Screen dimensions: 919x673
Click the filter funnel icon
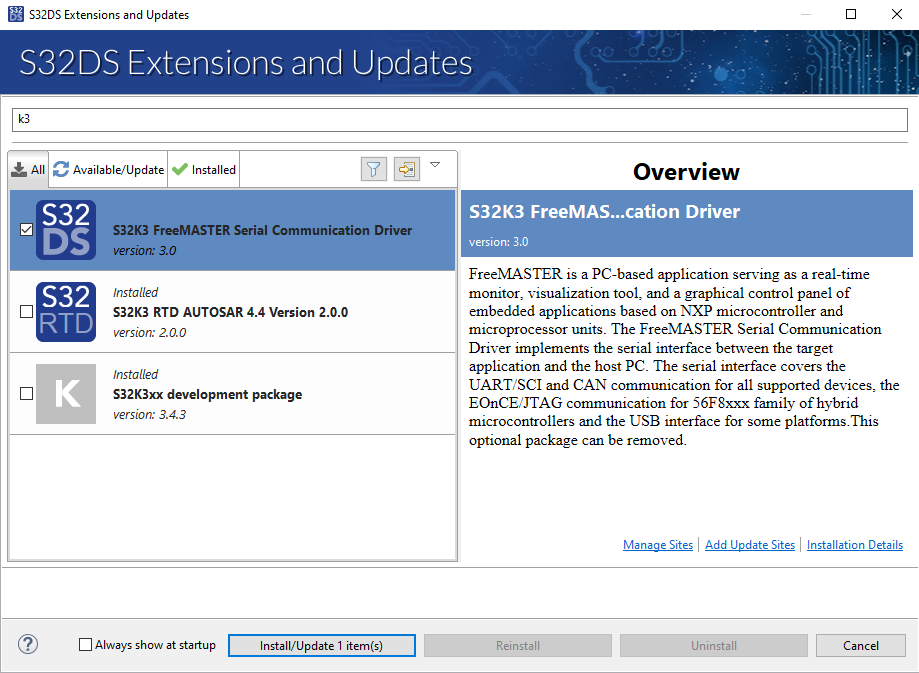[x=373, y=169]
